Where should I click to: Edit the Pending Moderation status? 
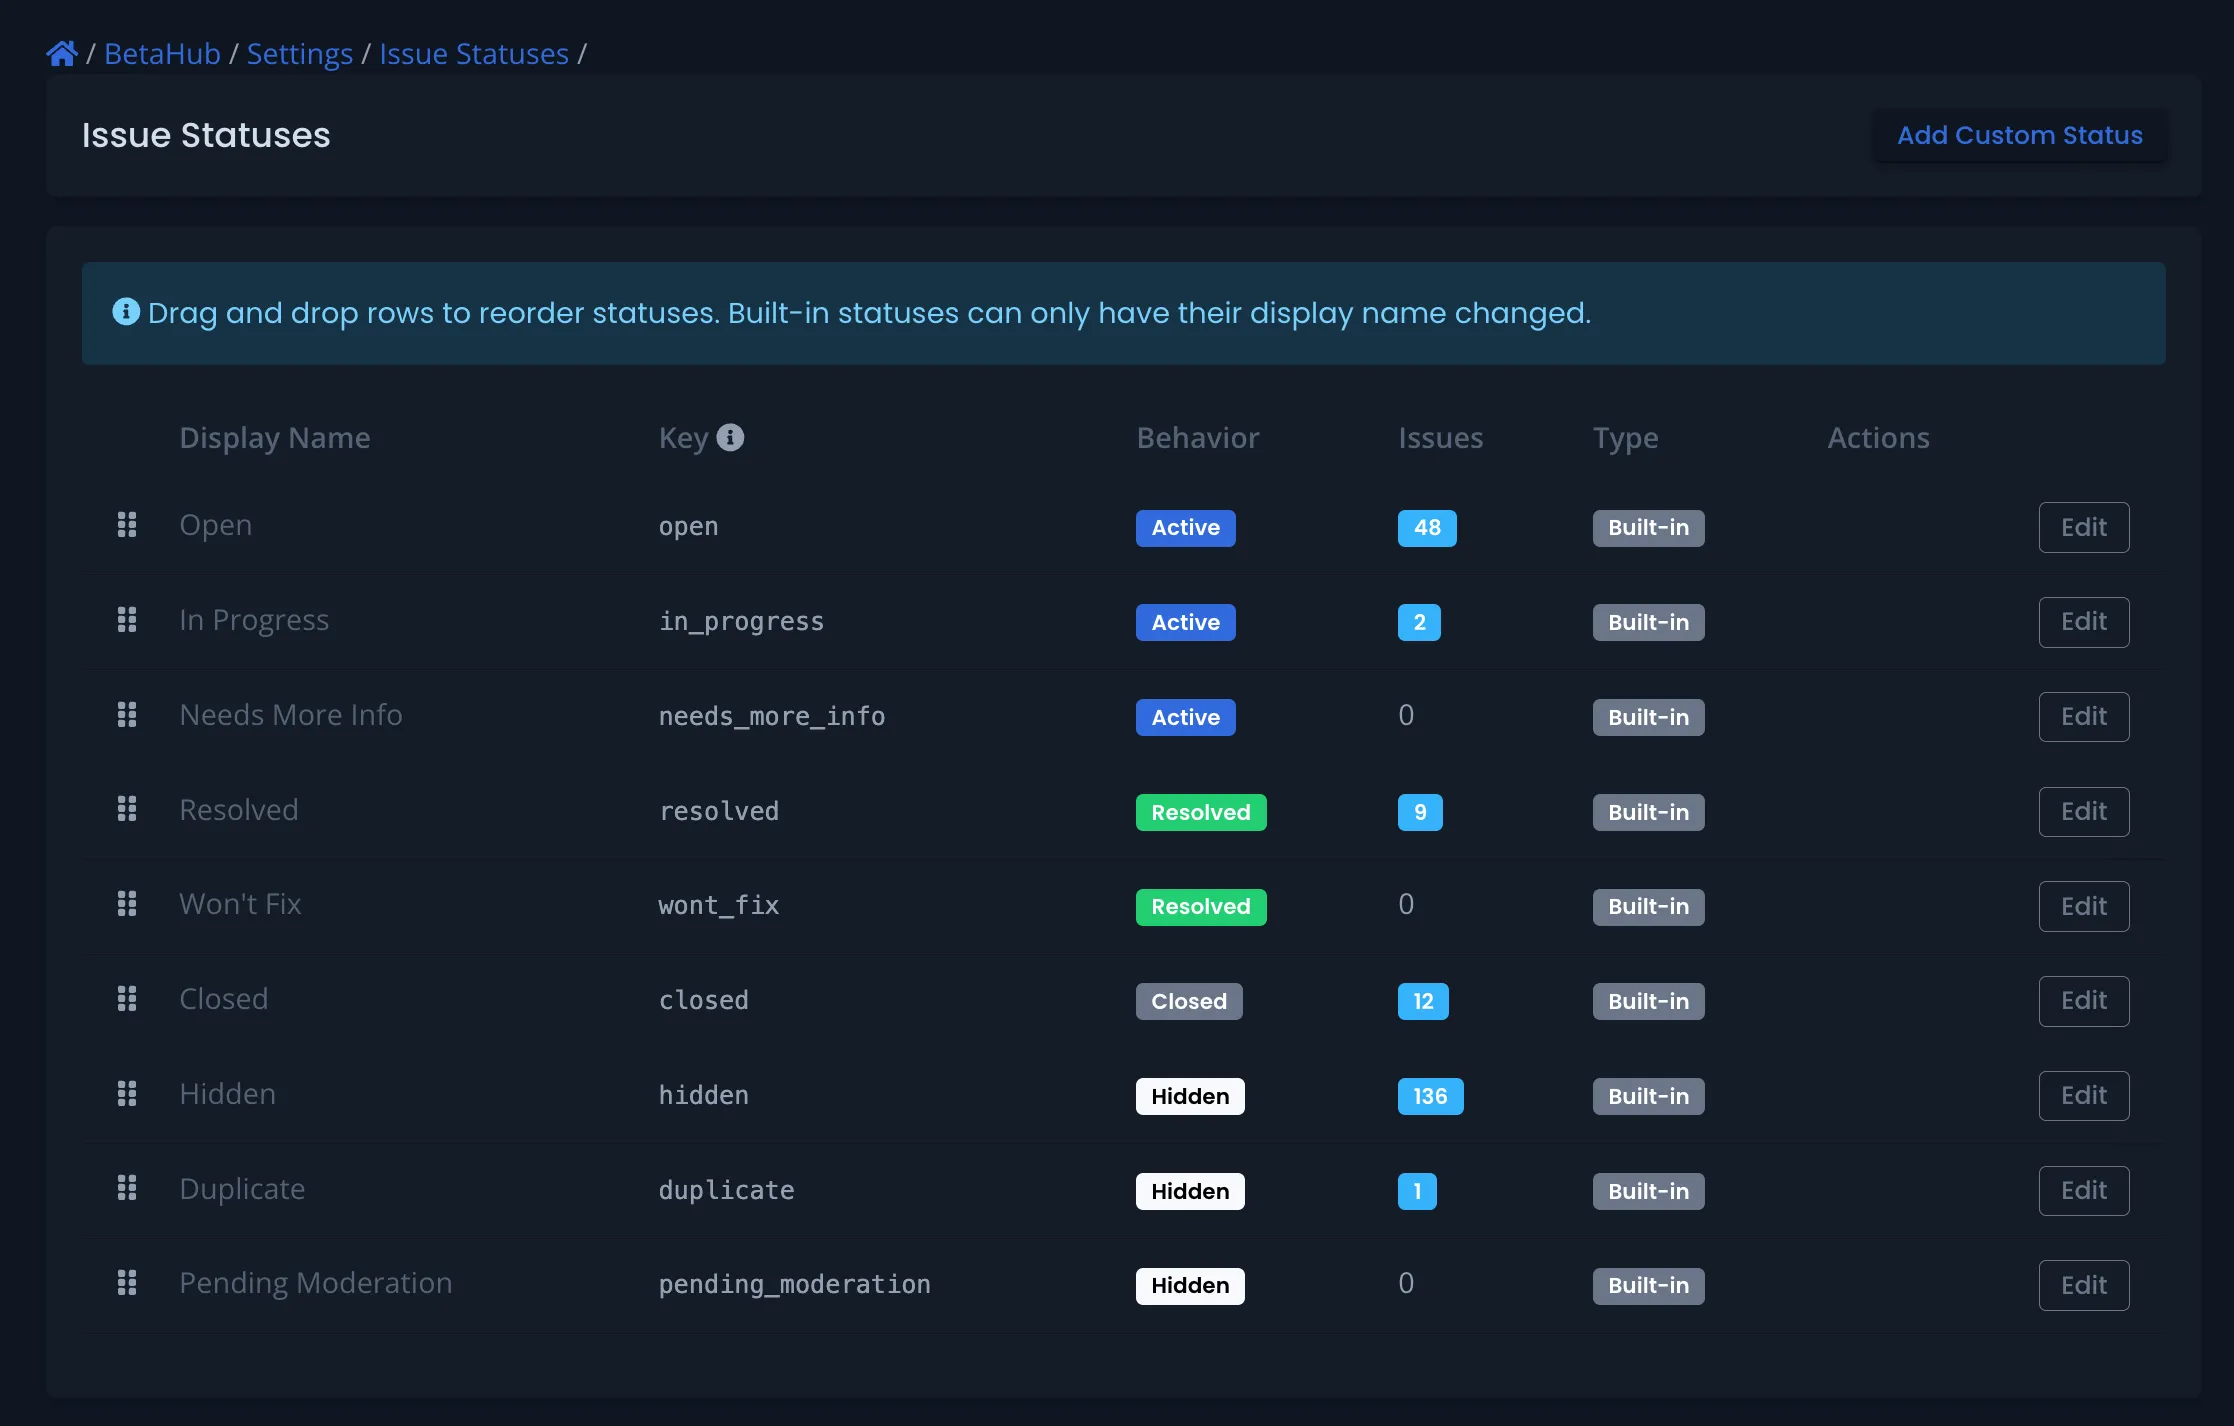click(2083, 1285)
